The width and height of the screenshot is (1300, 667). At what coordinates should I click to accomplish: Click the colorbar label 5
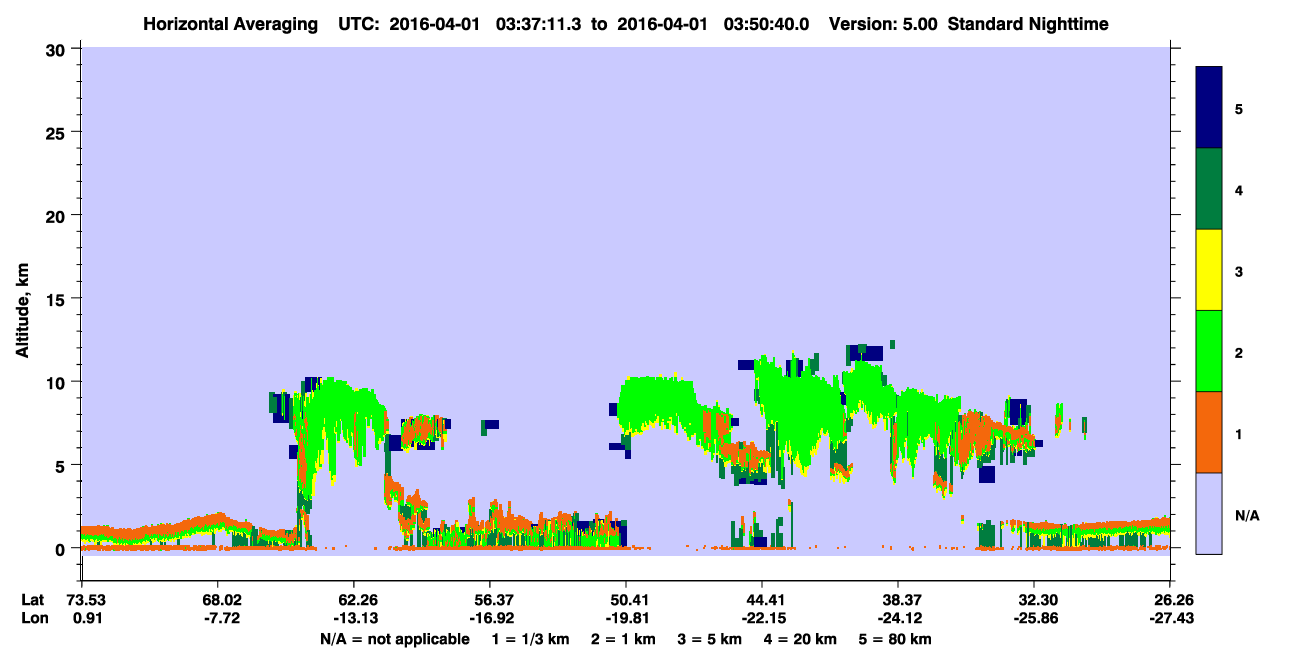click(1239, 108)
